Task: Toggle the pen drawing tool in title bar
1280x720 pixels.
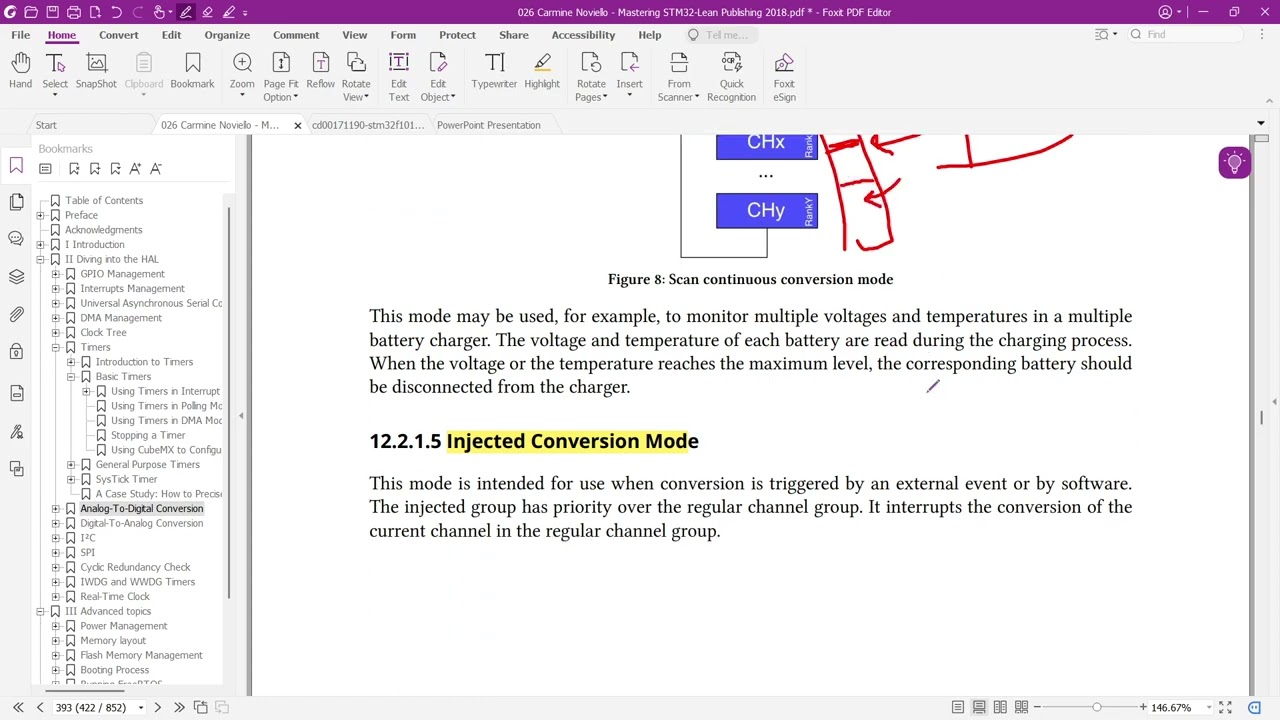Action: (x=185, y=12)
